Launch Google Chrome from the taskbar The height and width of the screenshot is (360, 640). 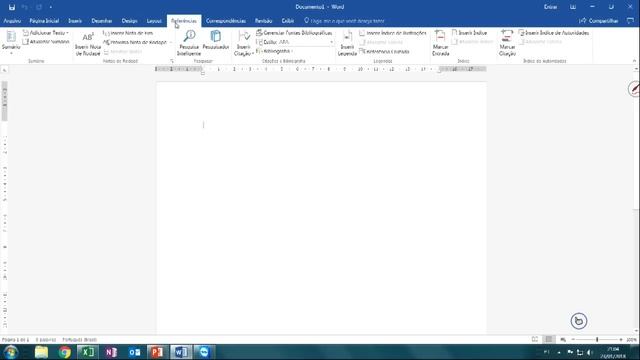(64, 352)
